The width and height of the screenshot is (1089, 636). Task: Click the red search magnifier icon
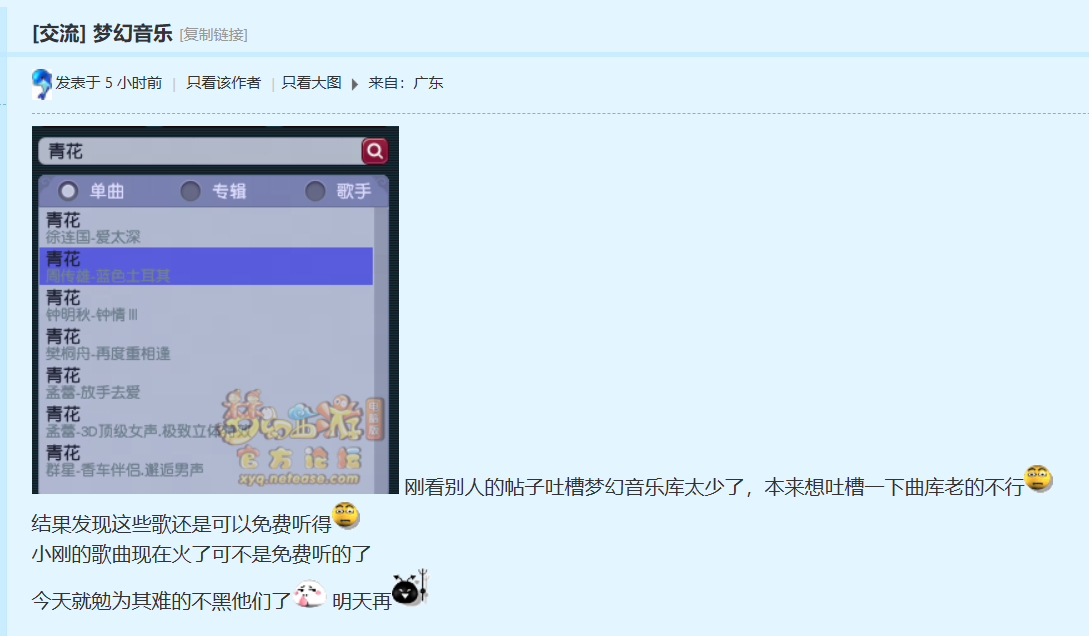(x=374, y=151)
